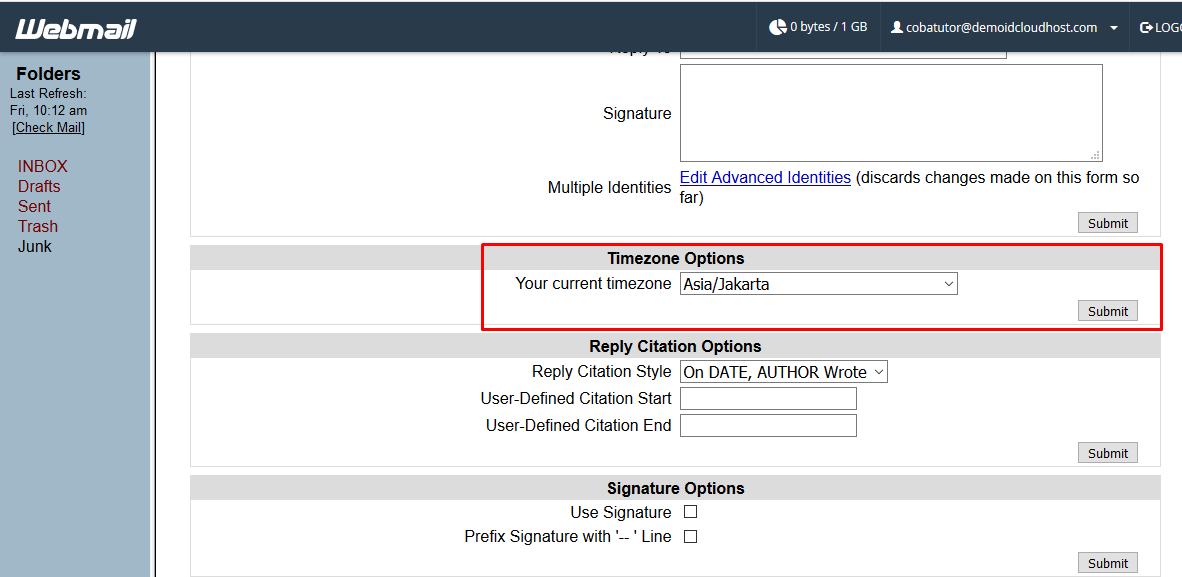Open the Reply Citation Style dropdown

coord(782,371)
